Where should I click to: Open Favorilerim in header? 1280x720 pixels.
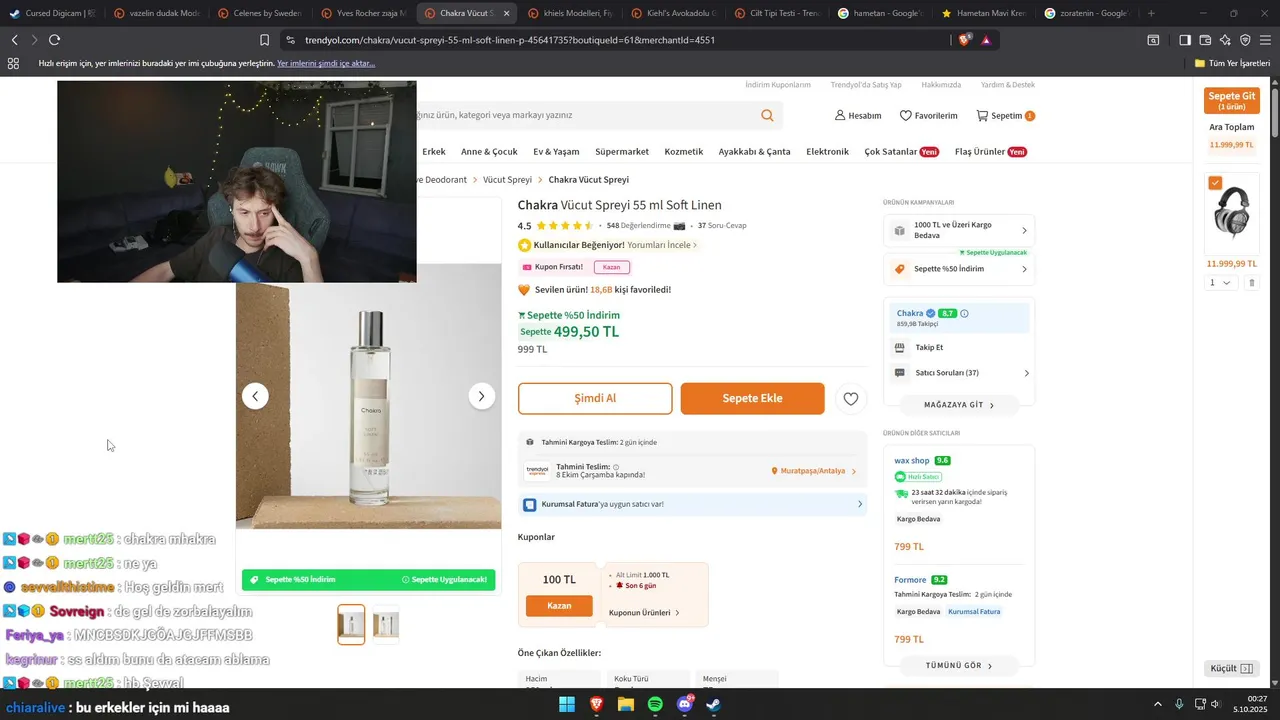pyautogui.click(x=929, y=116)
